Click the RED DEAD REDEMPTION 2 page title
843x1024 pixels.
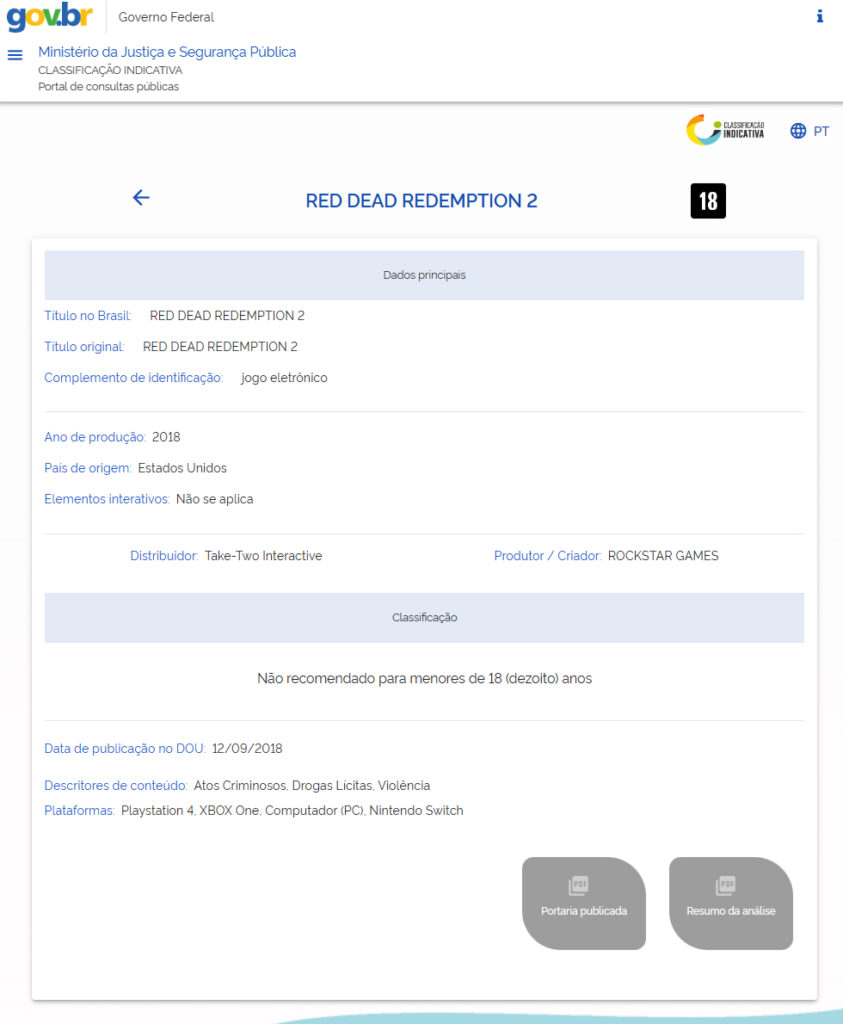pyautogui.click(x=421, y=200)
